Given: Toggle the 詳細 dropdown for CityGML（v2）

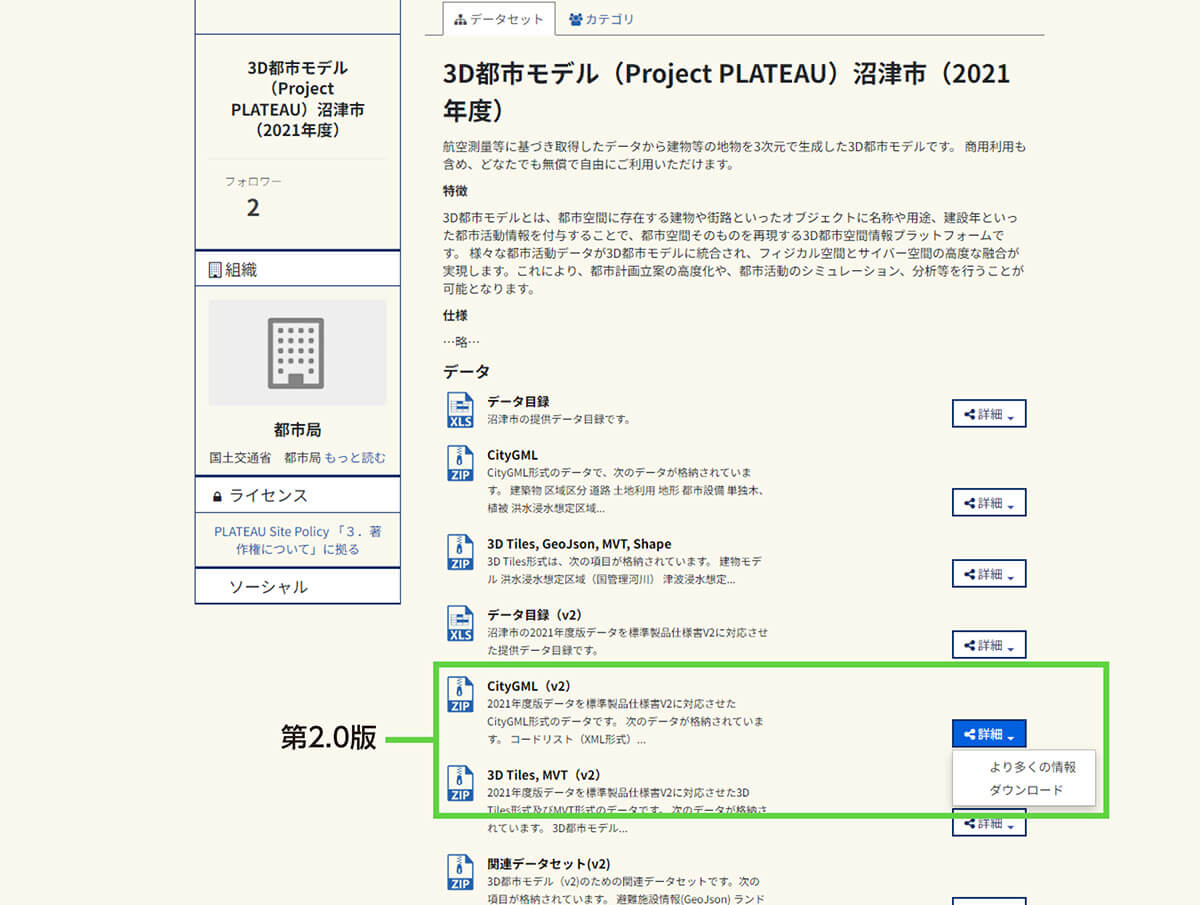Looking at the screenshot, I should pos(989,734).
